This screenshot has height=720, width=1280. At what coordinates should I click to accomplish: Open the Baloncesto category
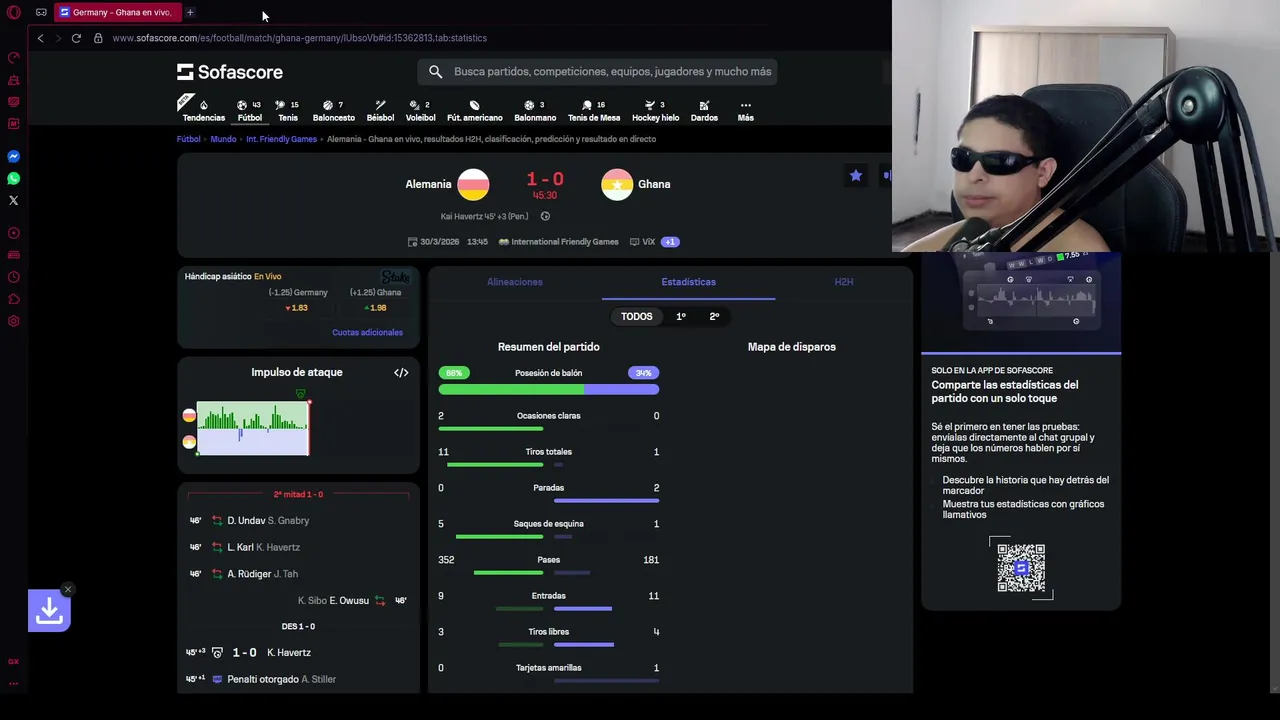click(333, 110)
